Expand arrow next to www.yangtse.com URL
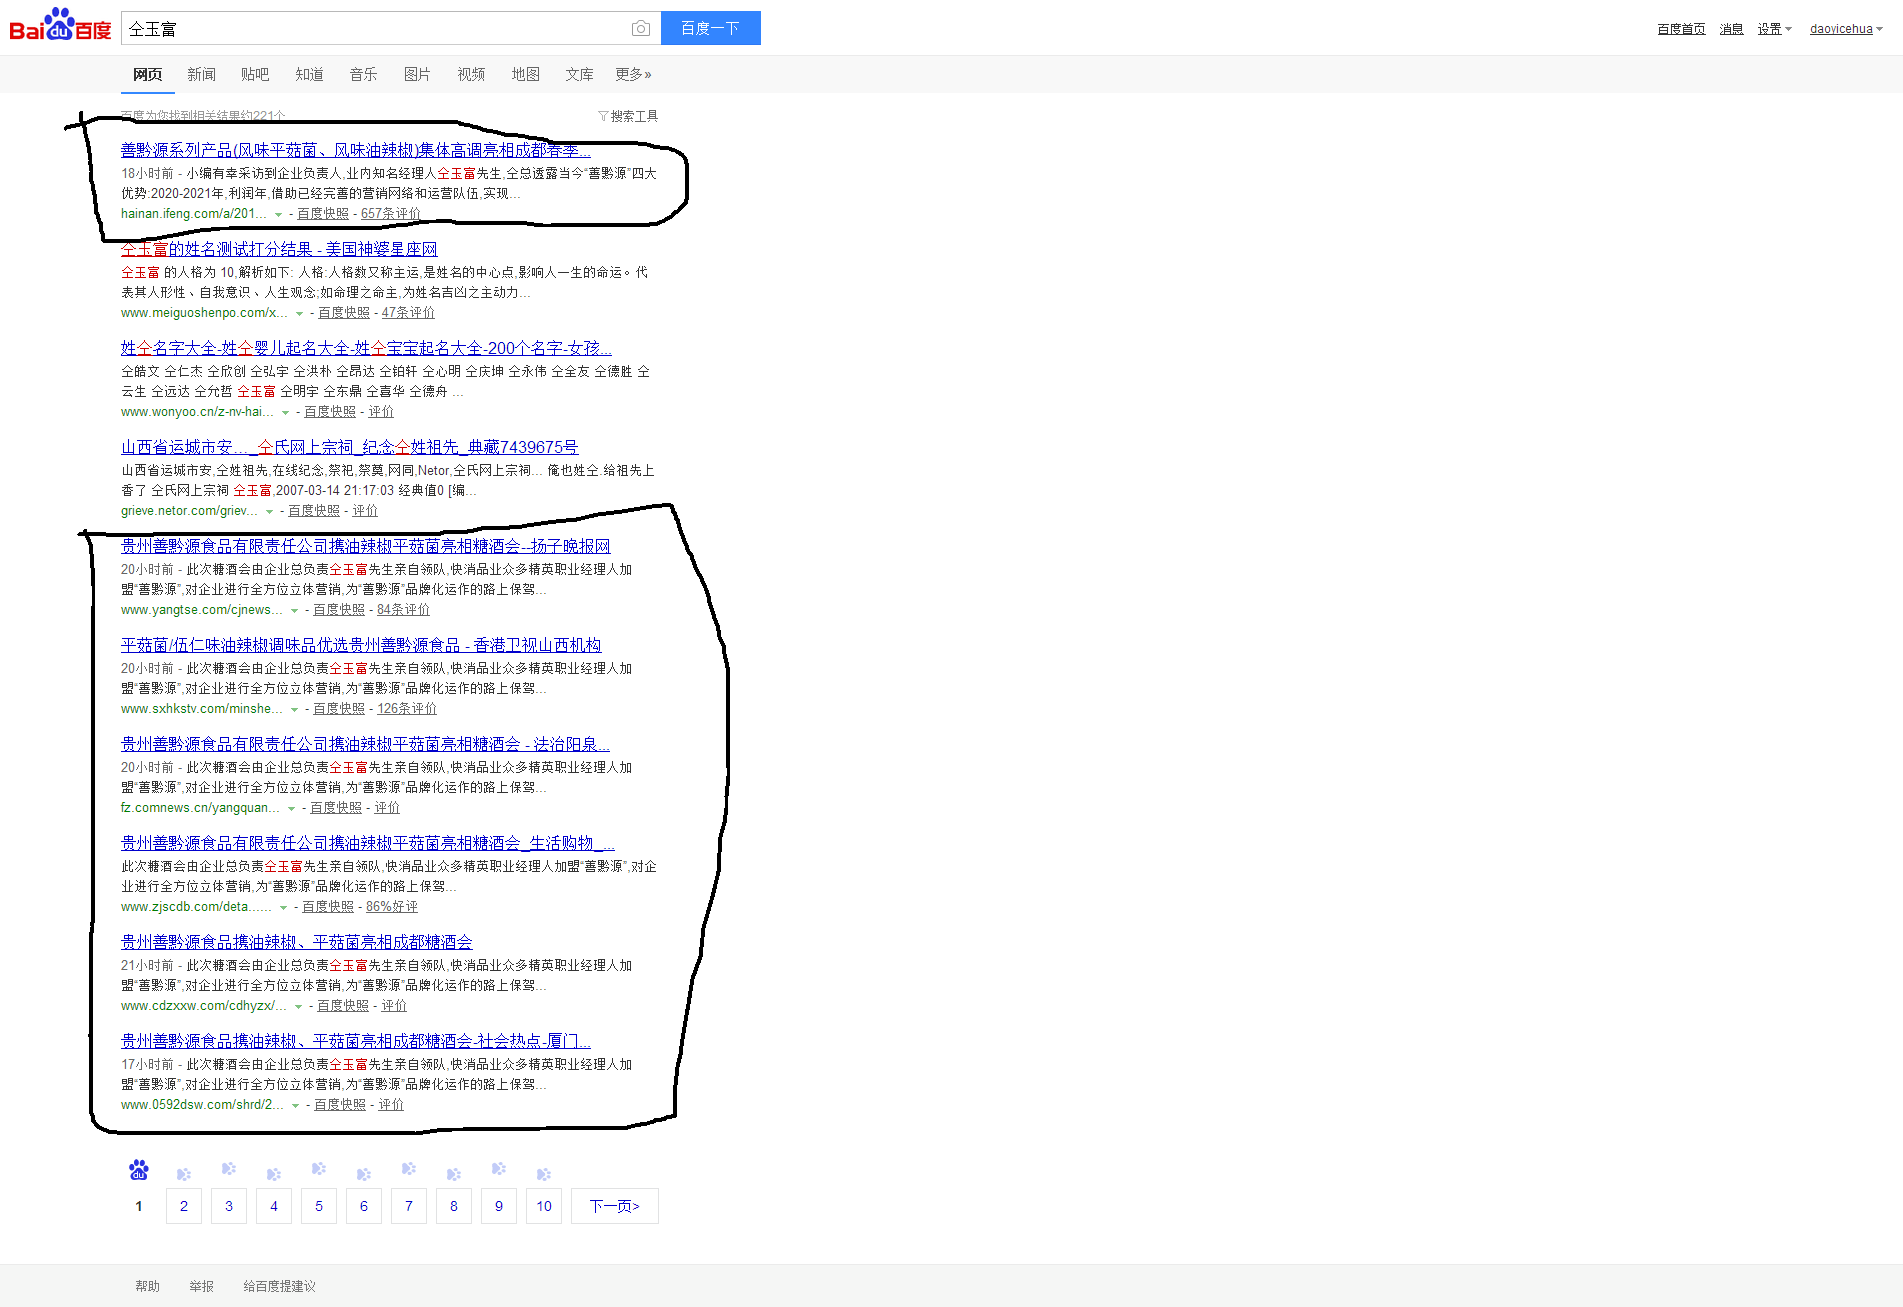 [x=294, y=611]
